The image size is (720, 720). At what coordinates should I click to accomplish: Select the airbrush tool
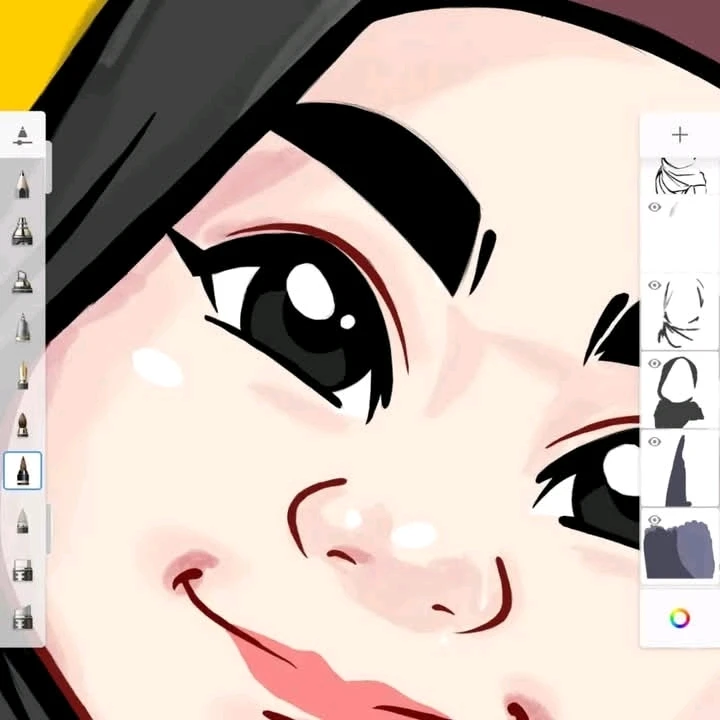pyautogui.click(x=22, y=232)
